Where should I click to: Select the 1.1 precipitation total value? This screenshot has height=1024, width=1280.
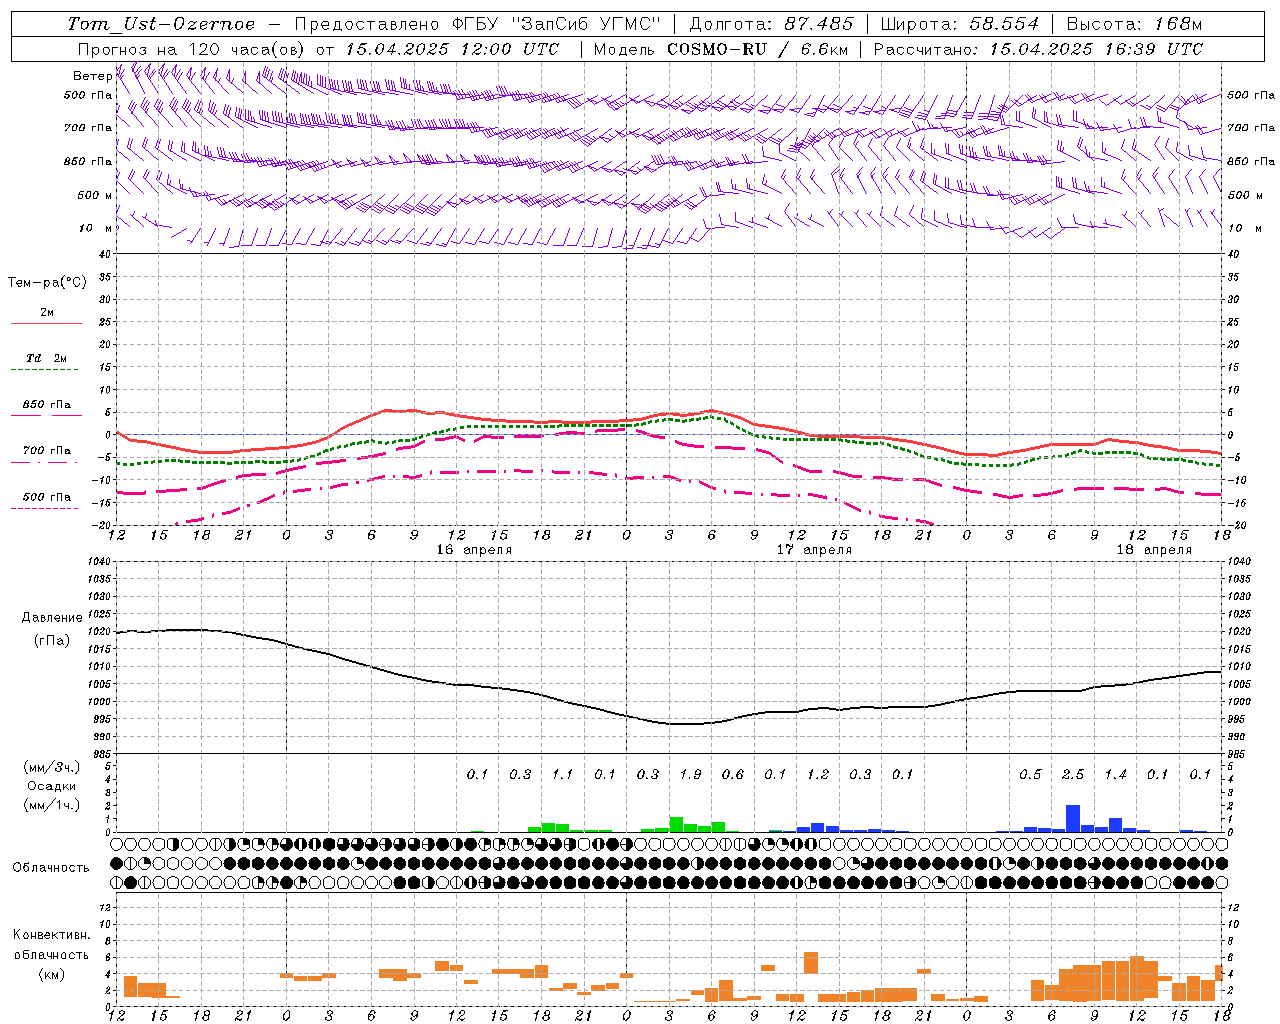tap(562, 775)
